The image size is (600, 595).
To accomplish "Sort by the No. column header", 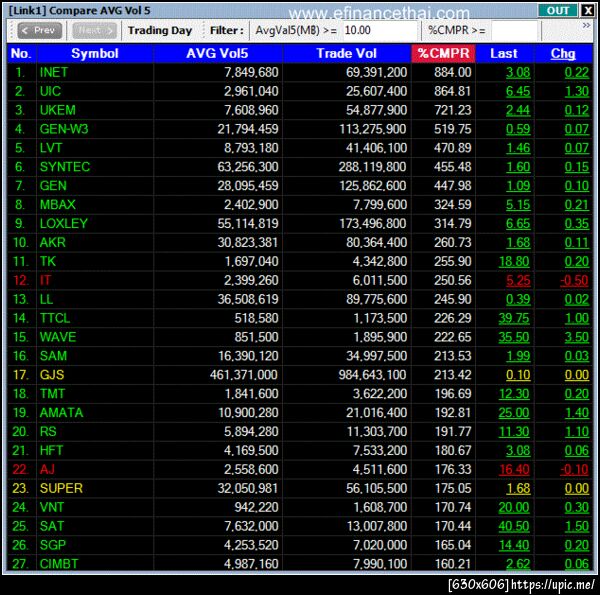I will click(21, 54).
